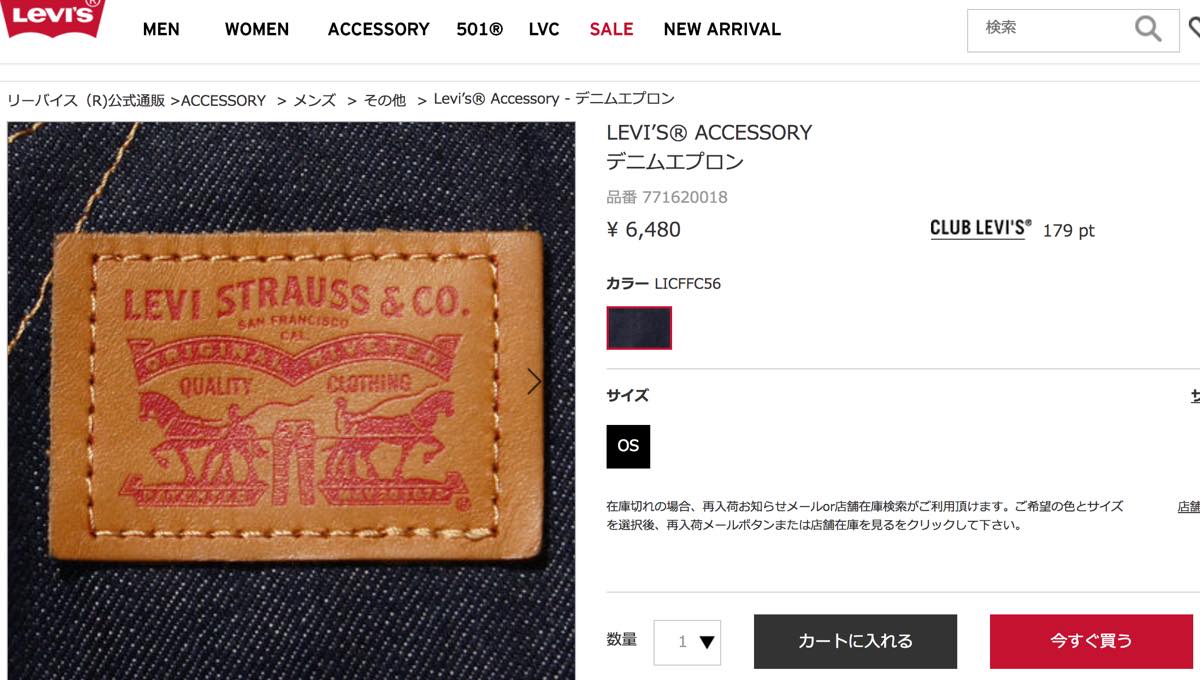Open the SALE page
The image size is (1200, 680).
click(x=611, y=29)
